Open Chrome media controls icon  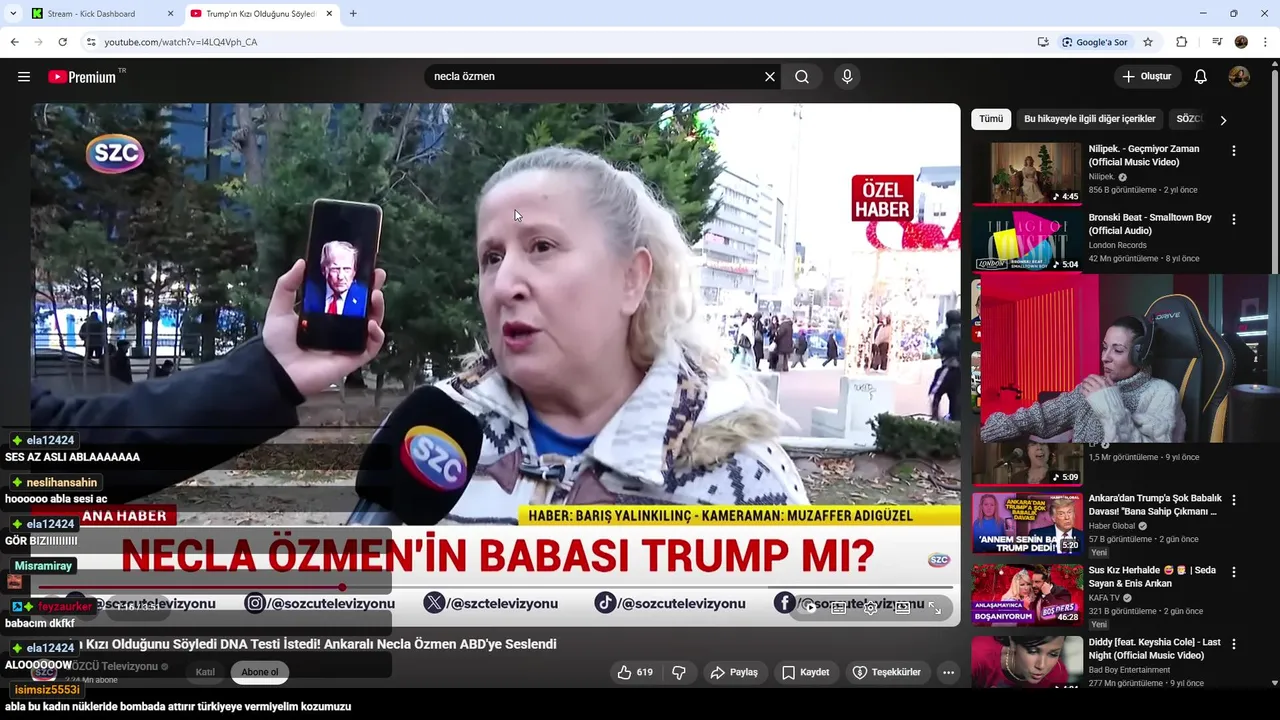(x=1217, y=42)
